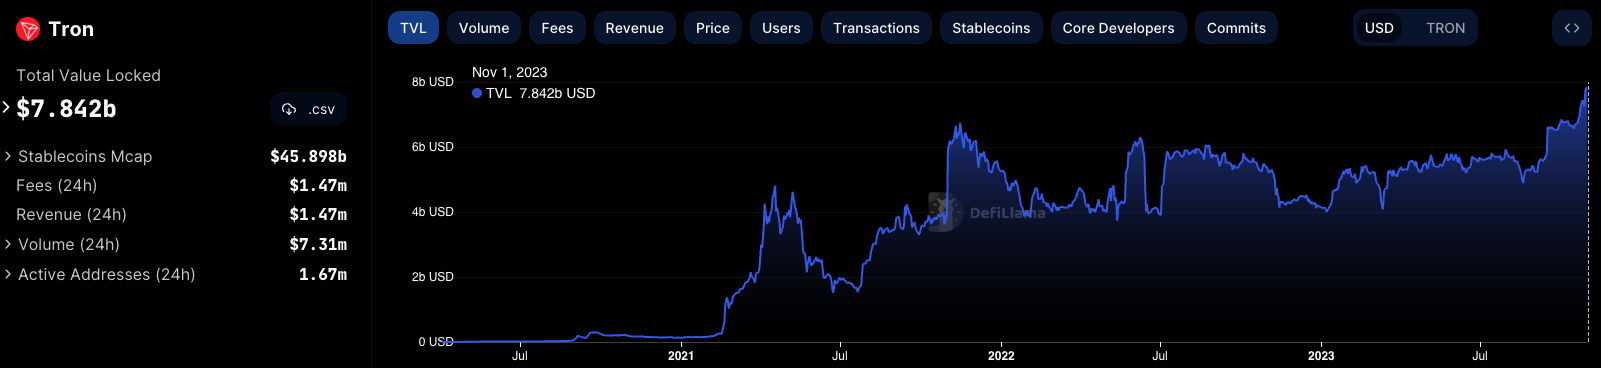Click the 8b USD y-axis label
The height and width of the screenshot is (368, 1601).
point(433,82)
